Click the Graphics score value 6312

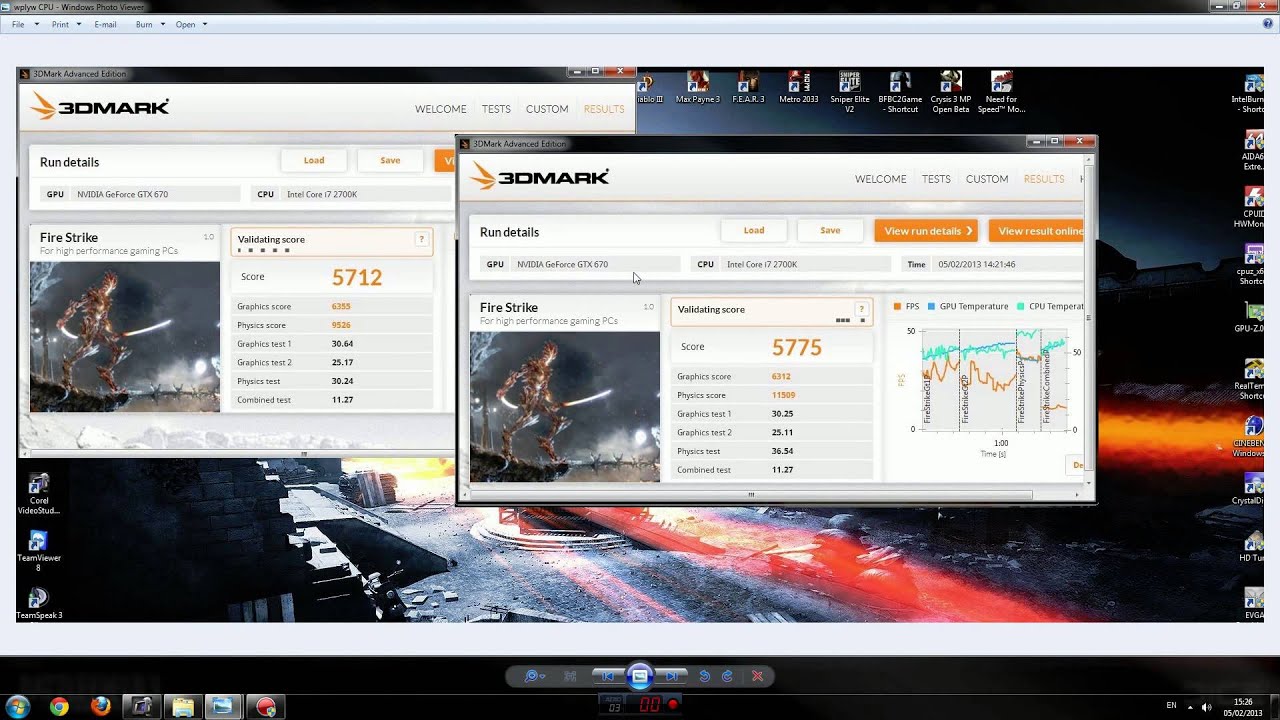[781, 376]
